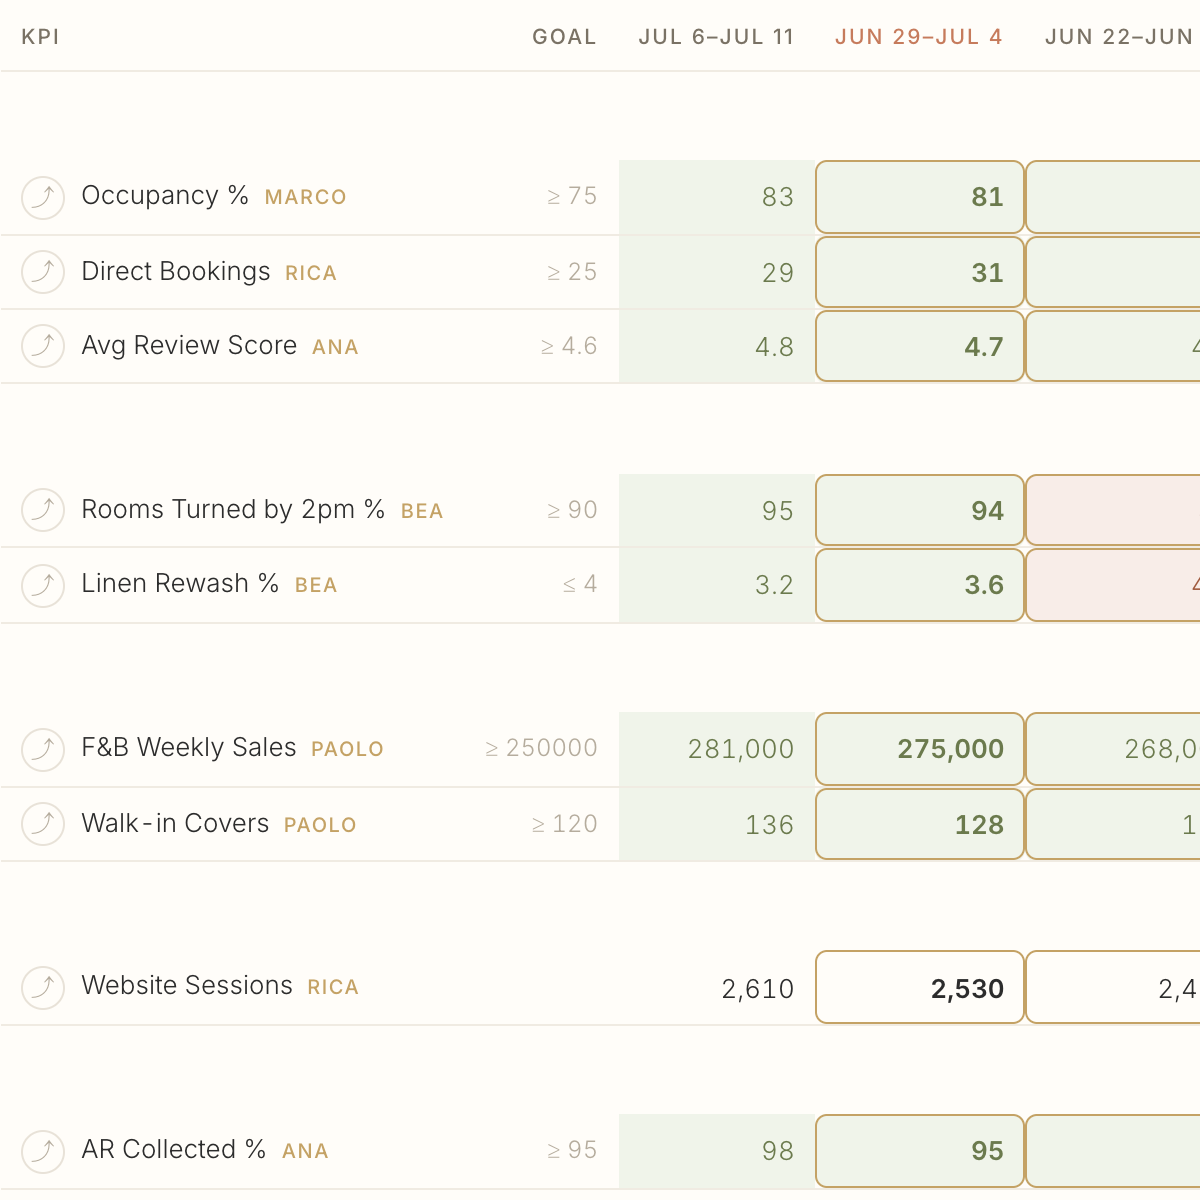
Task: Click owner tag BEA on Rooms Turned row
Action: point(422,511)
